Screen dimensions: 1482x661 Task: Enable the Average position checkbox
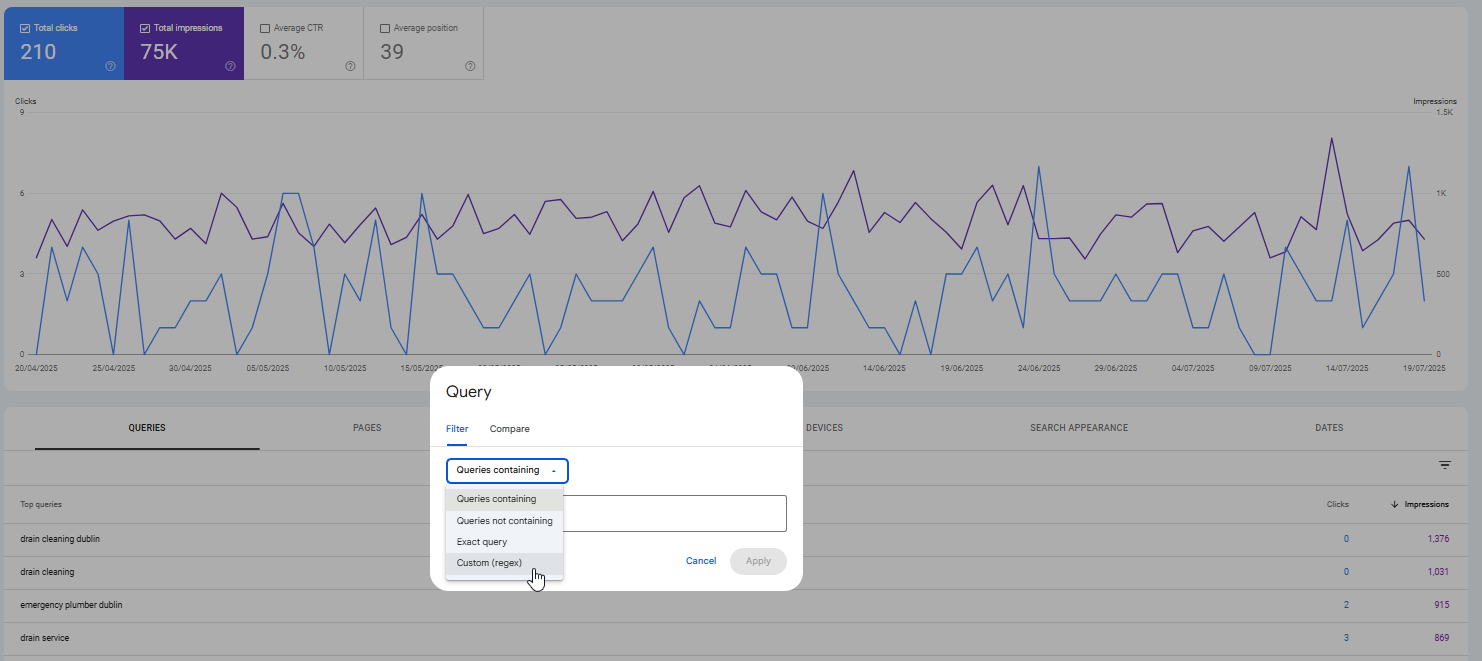385,28
